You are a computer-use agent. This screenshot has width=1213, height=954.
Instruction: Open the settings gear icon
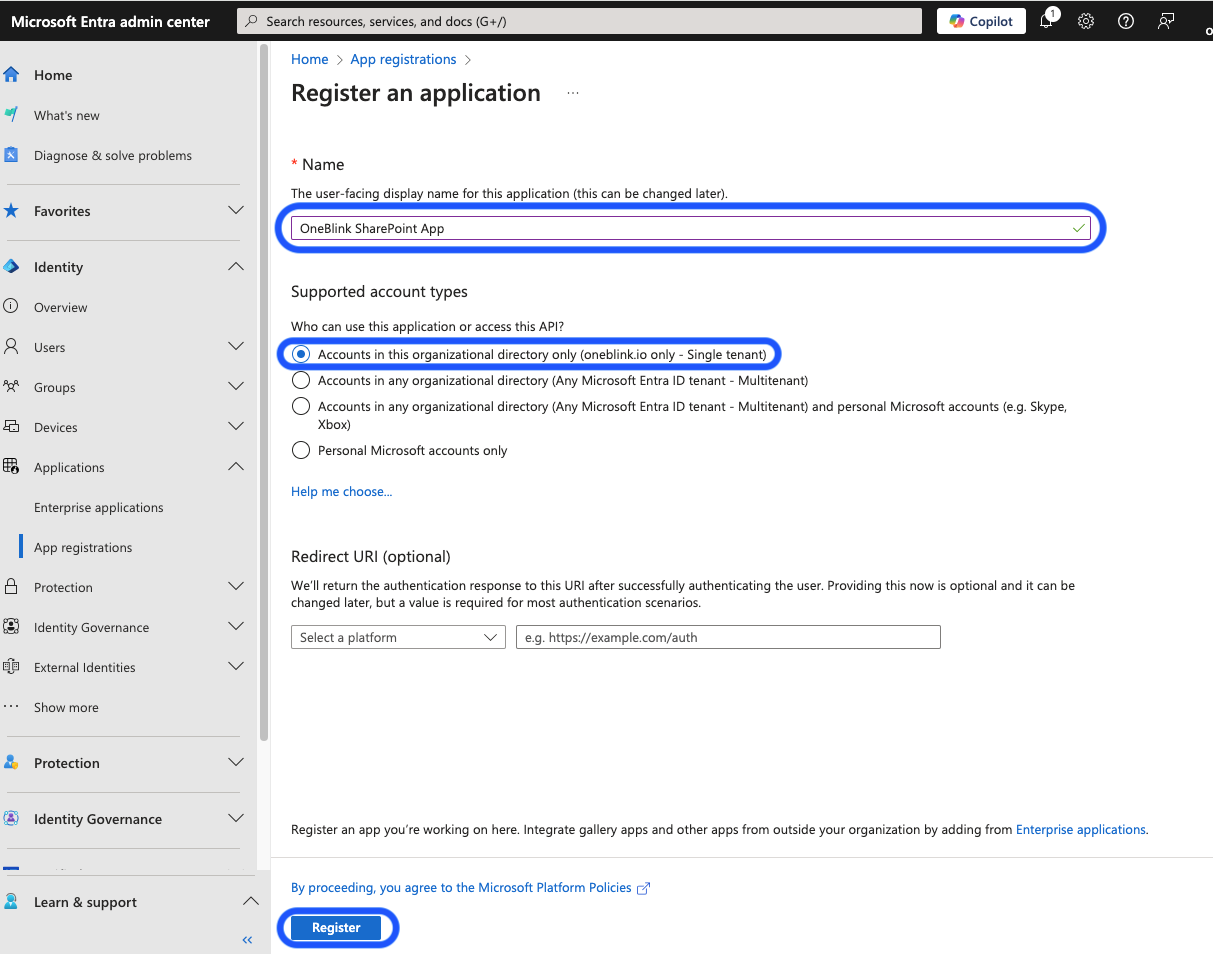pyautogui.click(x=1086, y=21)
